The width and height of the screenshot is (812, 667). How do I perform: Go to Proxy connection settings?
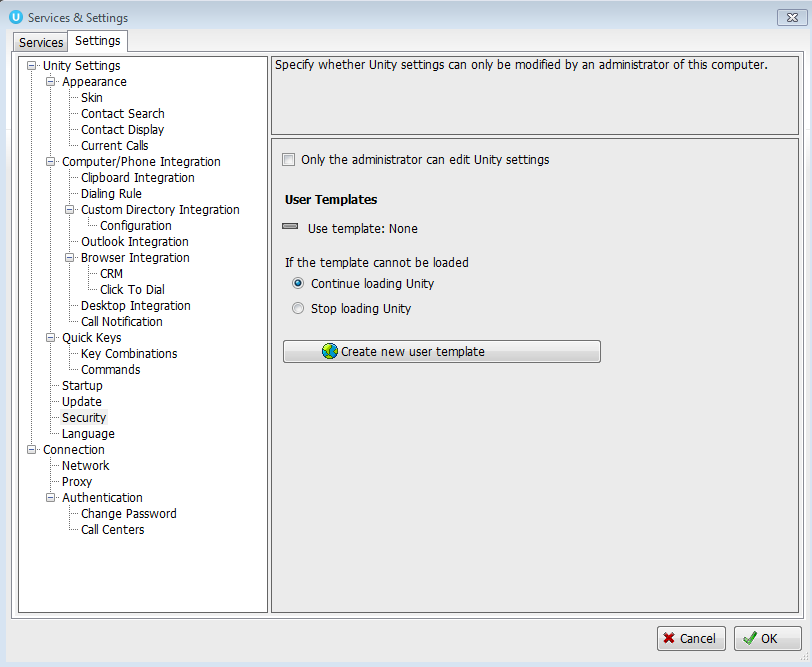(x=77, y=482)
